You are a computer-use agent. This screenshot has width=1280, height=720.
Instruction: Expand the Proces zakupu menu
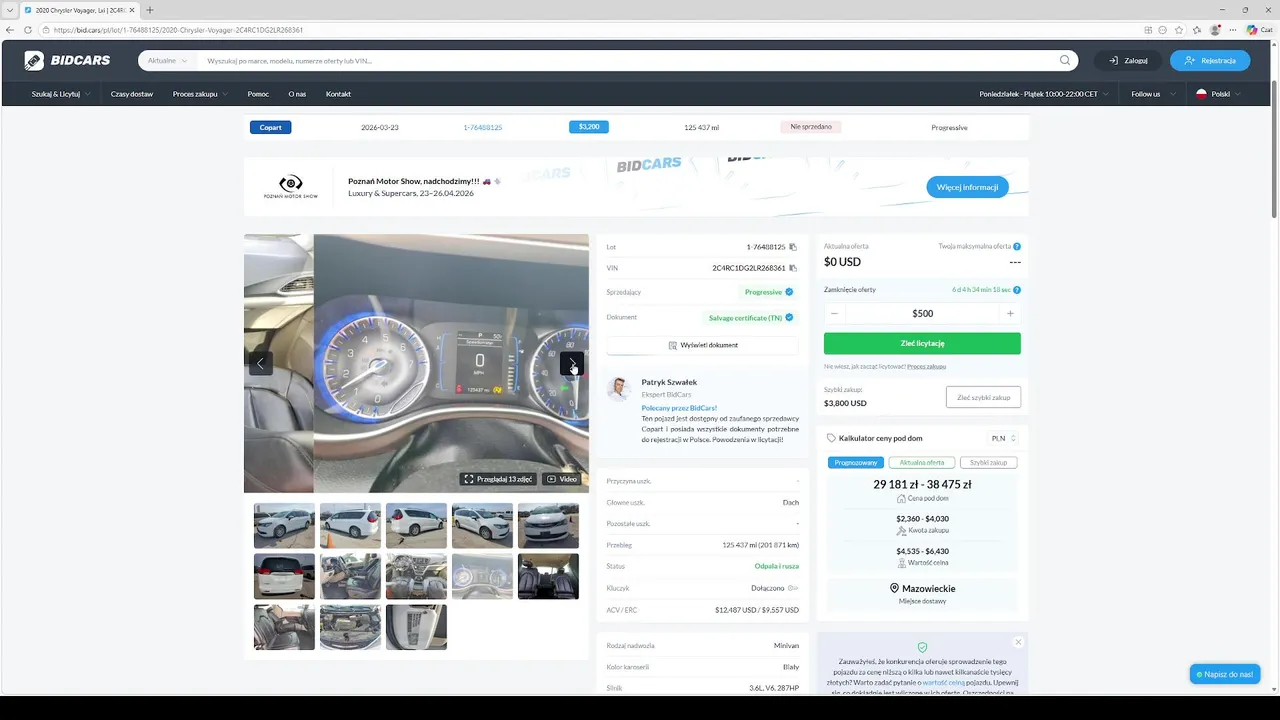coord(200,94)
